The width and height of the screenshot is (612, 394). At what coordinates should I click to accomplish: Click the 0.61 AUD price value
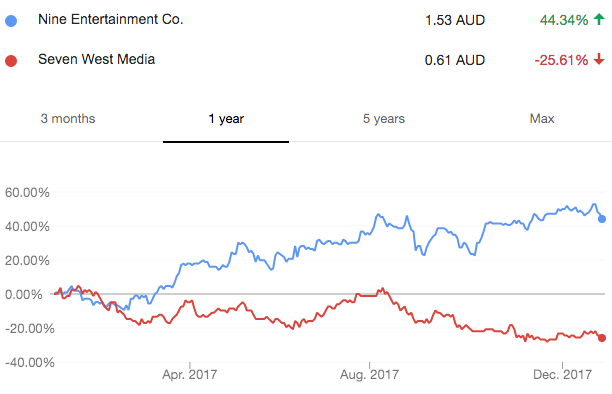pos(455,61)
